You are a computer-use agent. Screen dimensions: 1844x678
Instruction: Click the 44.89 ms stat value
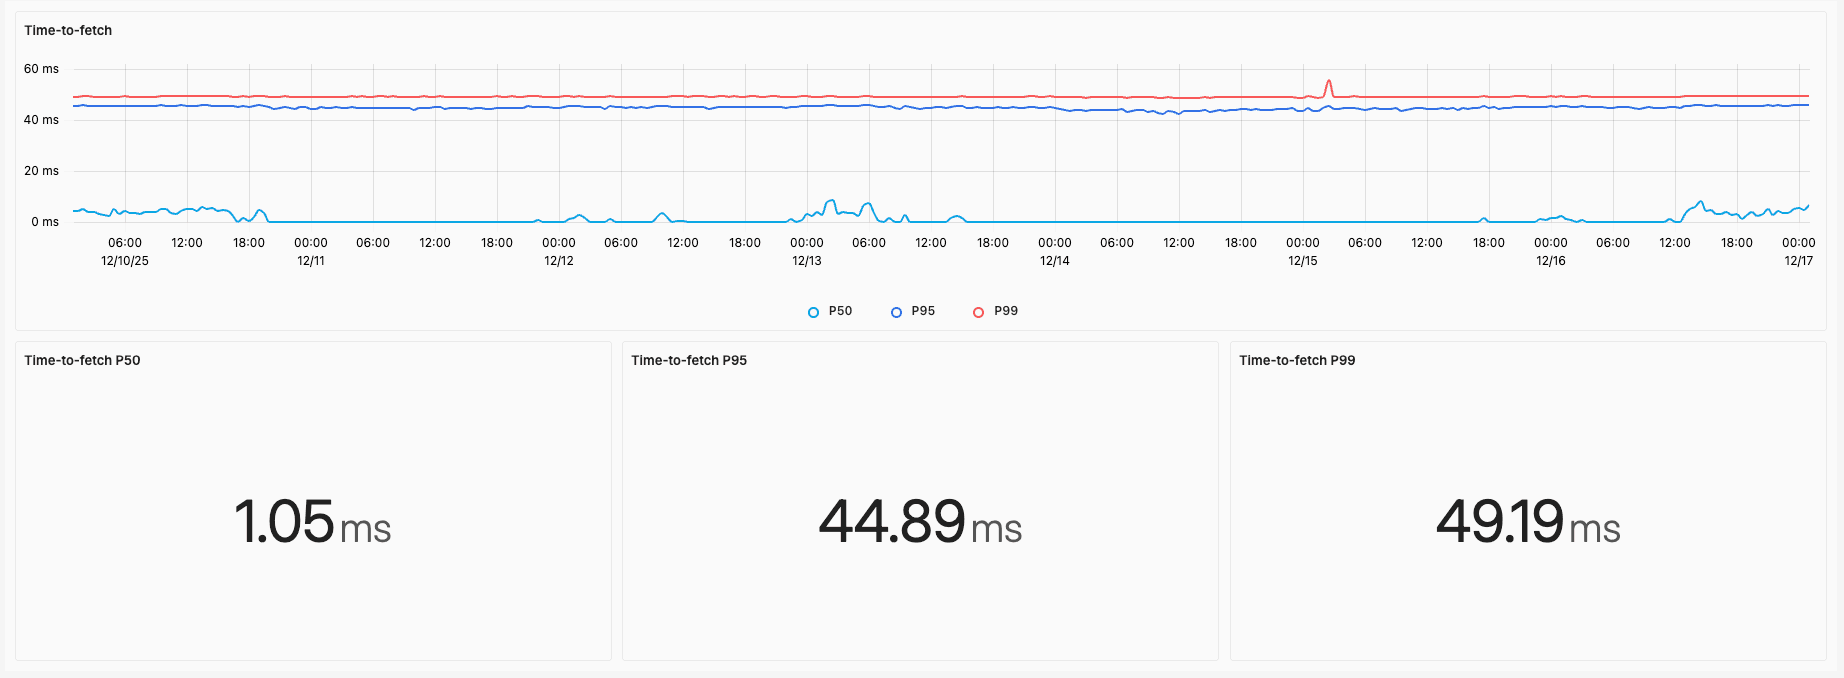click(x=920, y=522)
